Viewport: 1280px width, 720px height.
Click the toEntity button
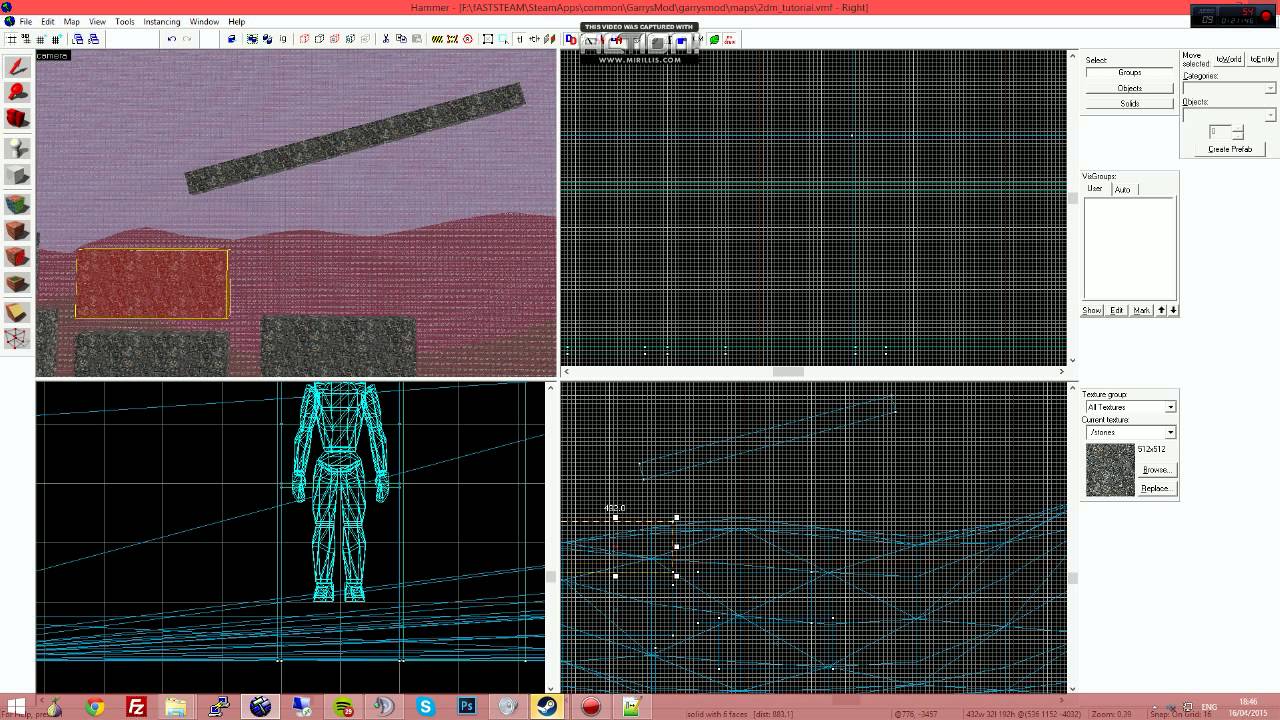(1262, 59)
